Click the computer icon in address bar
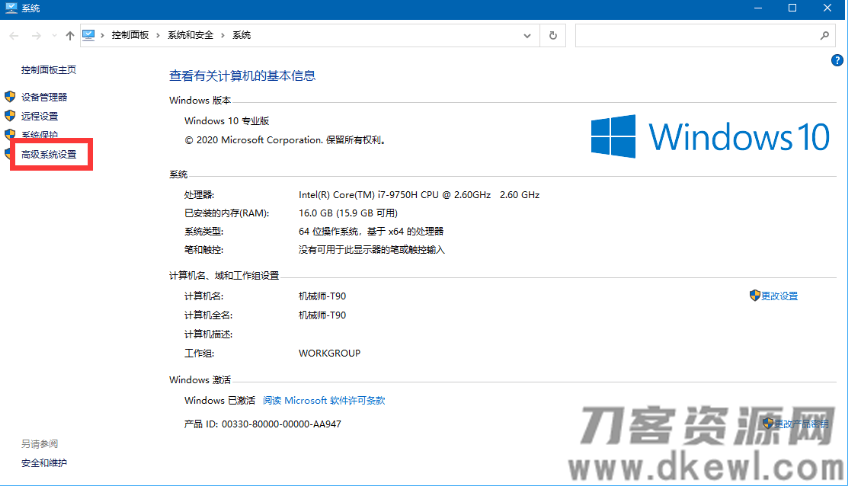 click(88, 35)
